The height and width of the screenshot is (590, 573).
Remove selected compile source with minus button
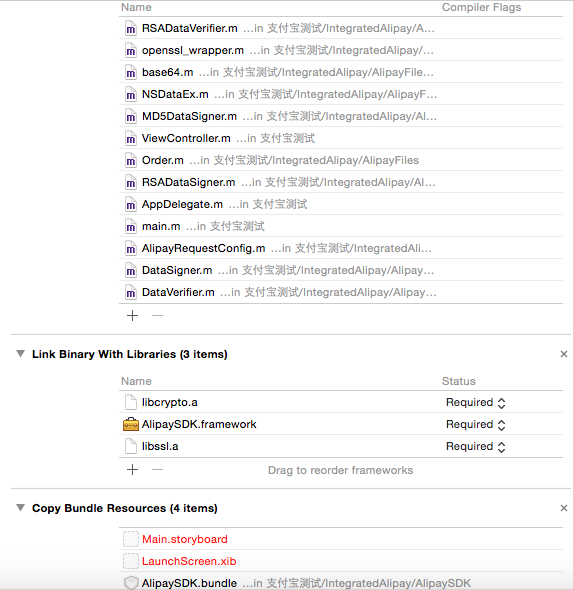click(157, 315)
